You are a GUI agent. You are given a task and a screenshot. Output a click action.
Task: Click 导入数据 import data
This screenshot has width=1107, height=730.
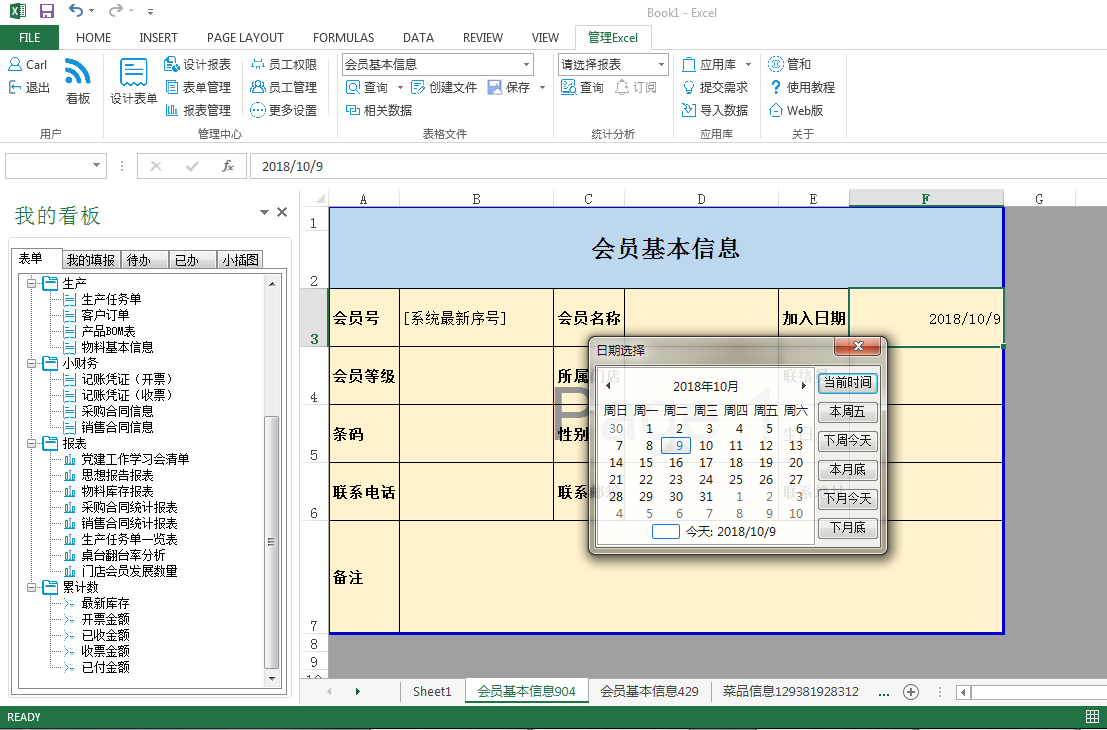[715, 110]
